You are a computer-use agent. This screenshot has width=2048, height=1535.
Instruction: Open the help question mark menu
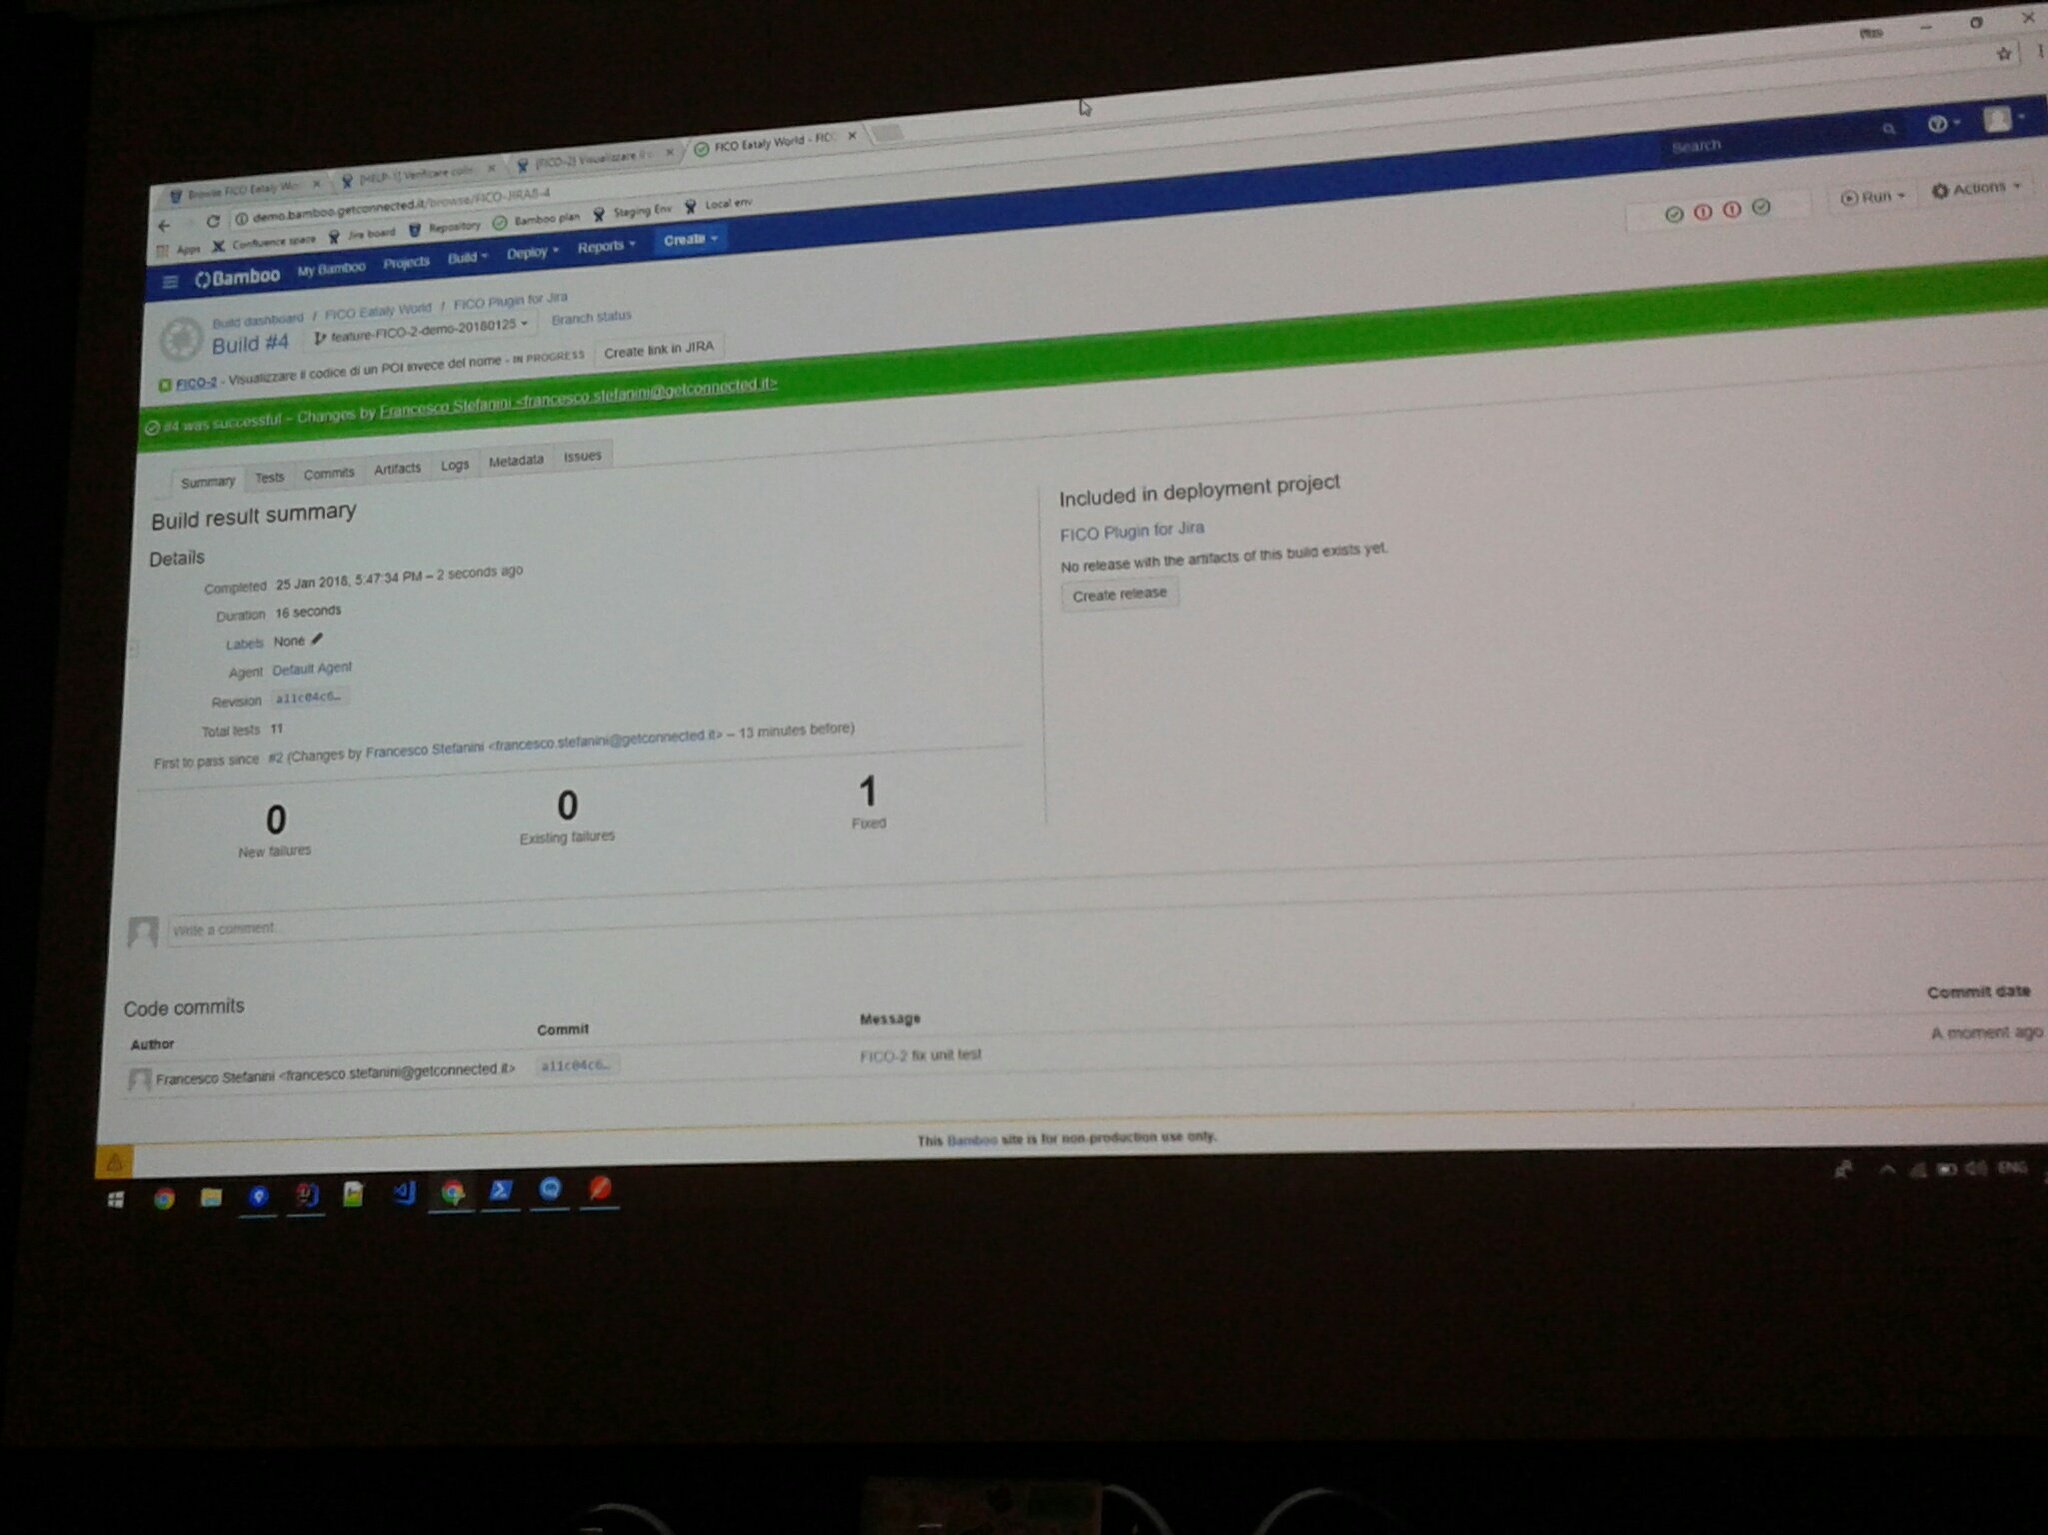point(1939,124)
